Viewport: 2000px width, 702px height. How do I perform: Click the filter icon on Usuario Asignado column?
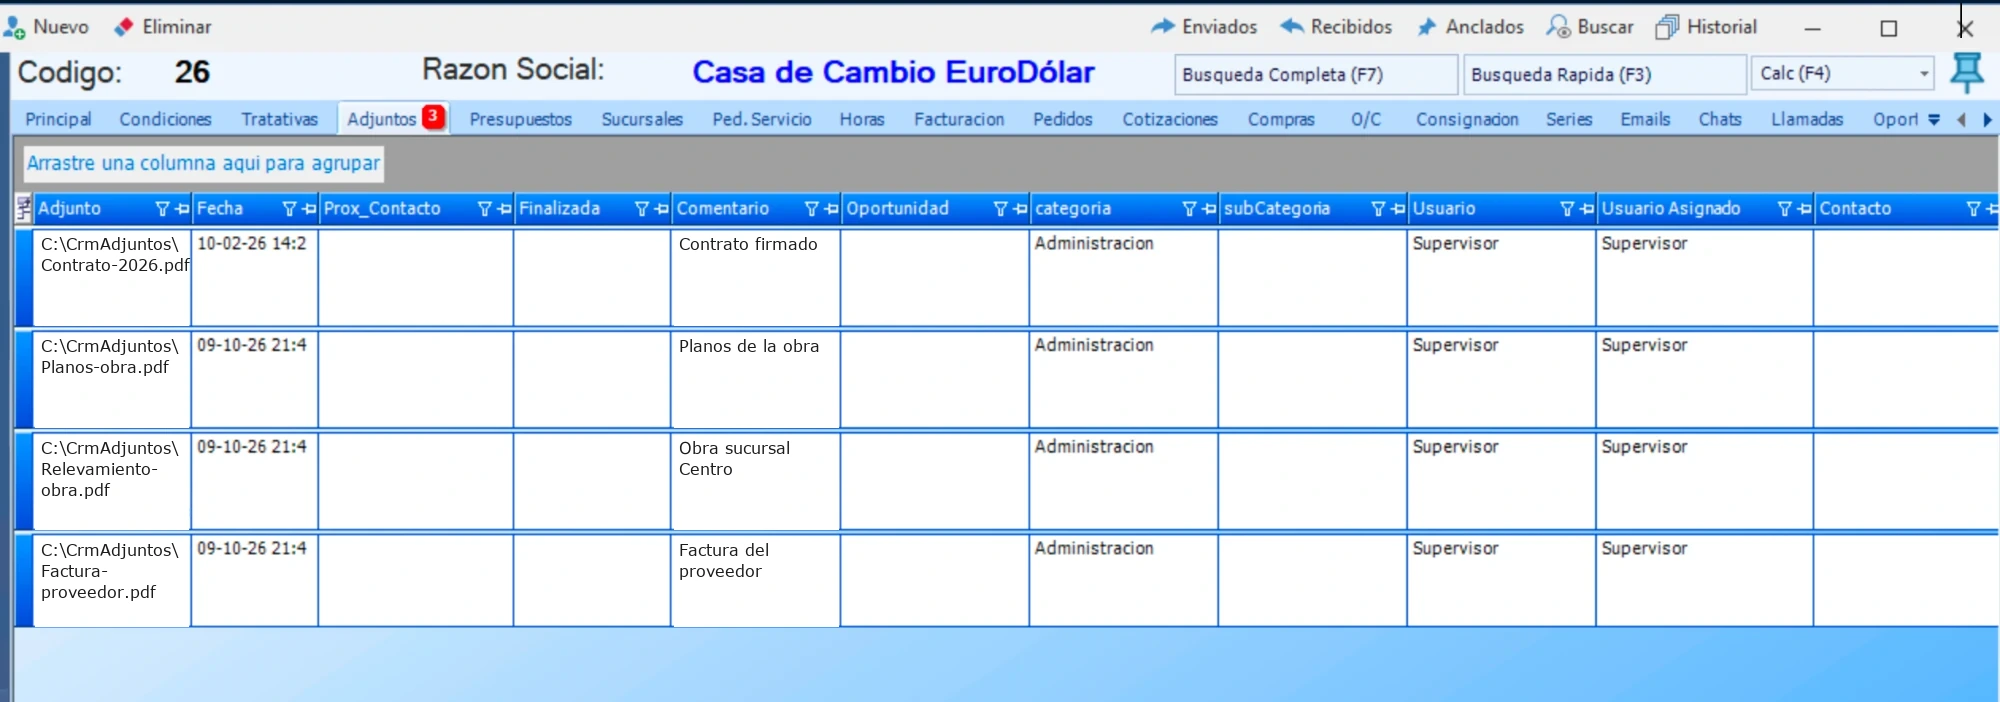(x=1784, y=209)
